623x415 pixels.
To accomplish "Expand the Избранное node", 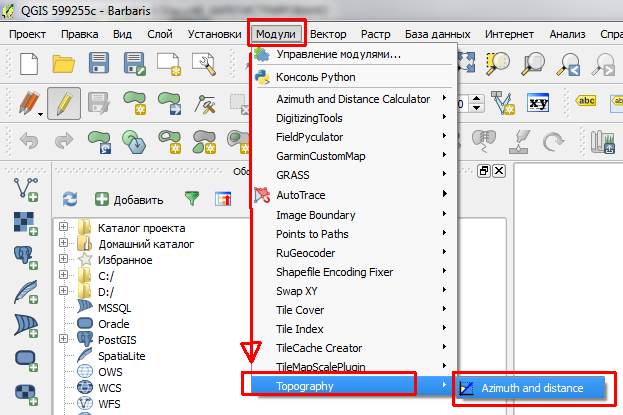I will click(63, 258).
